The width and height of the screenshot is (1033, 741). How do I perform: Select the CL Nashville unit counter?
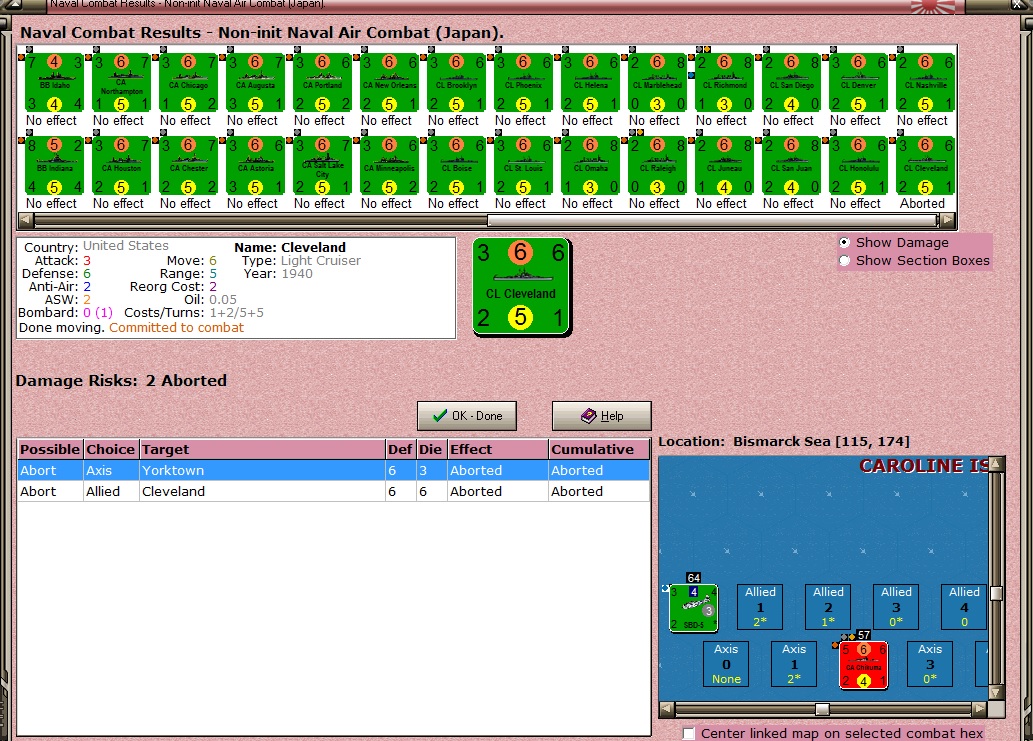pos(926,82)
